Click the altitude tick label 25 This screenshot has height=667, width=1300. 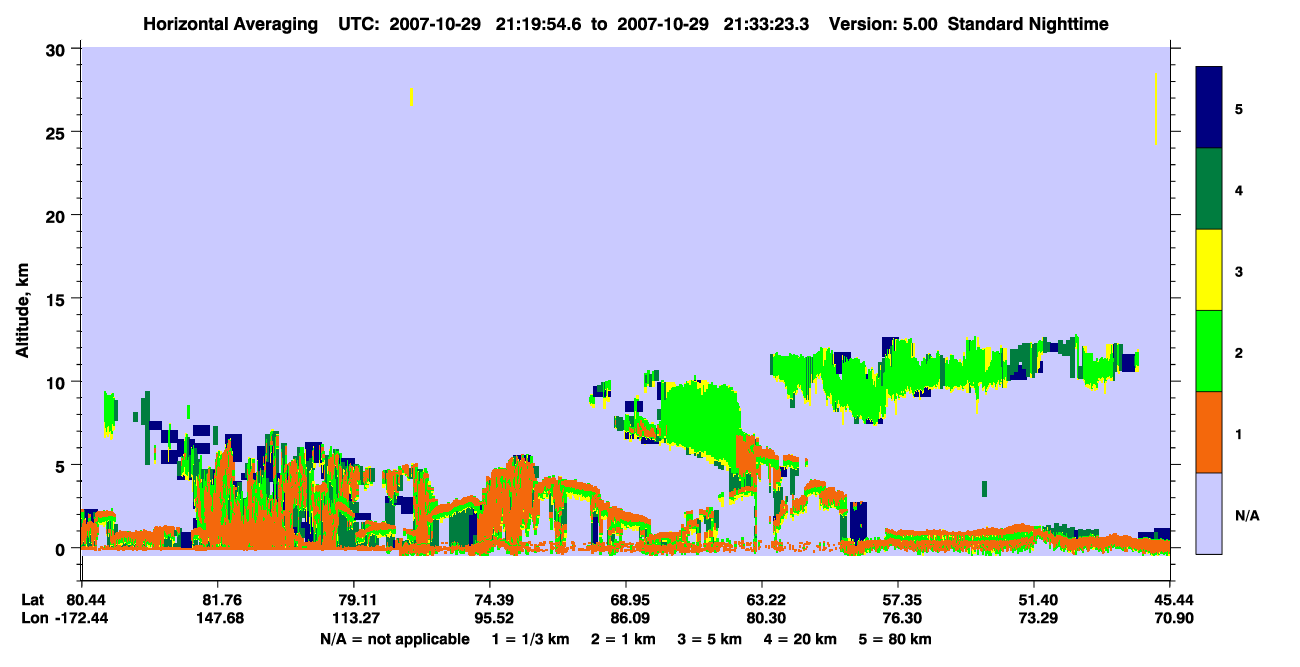click(58, 132)
